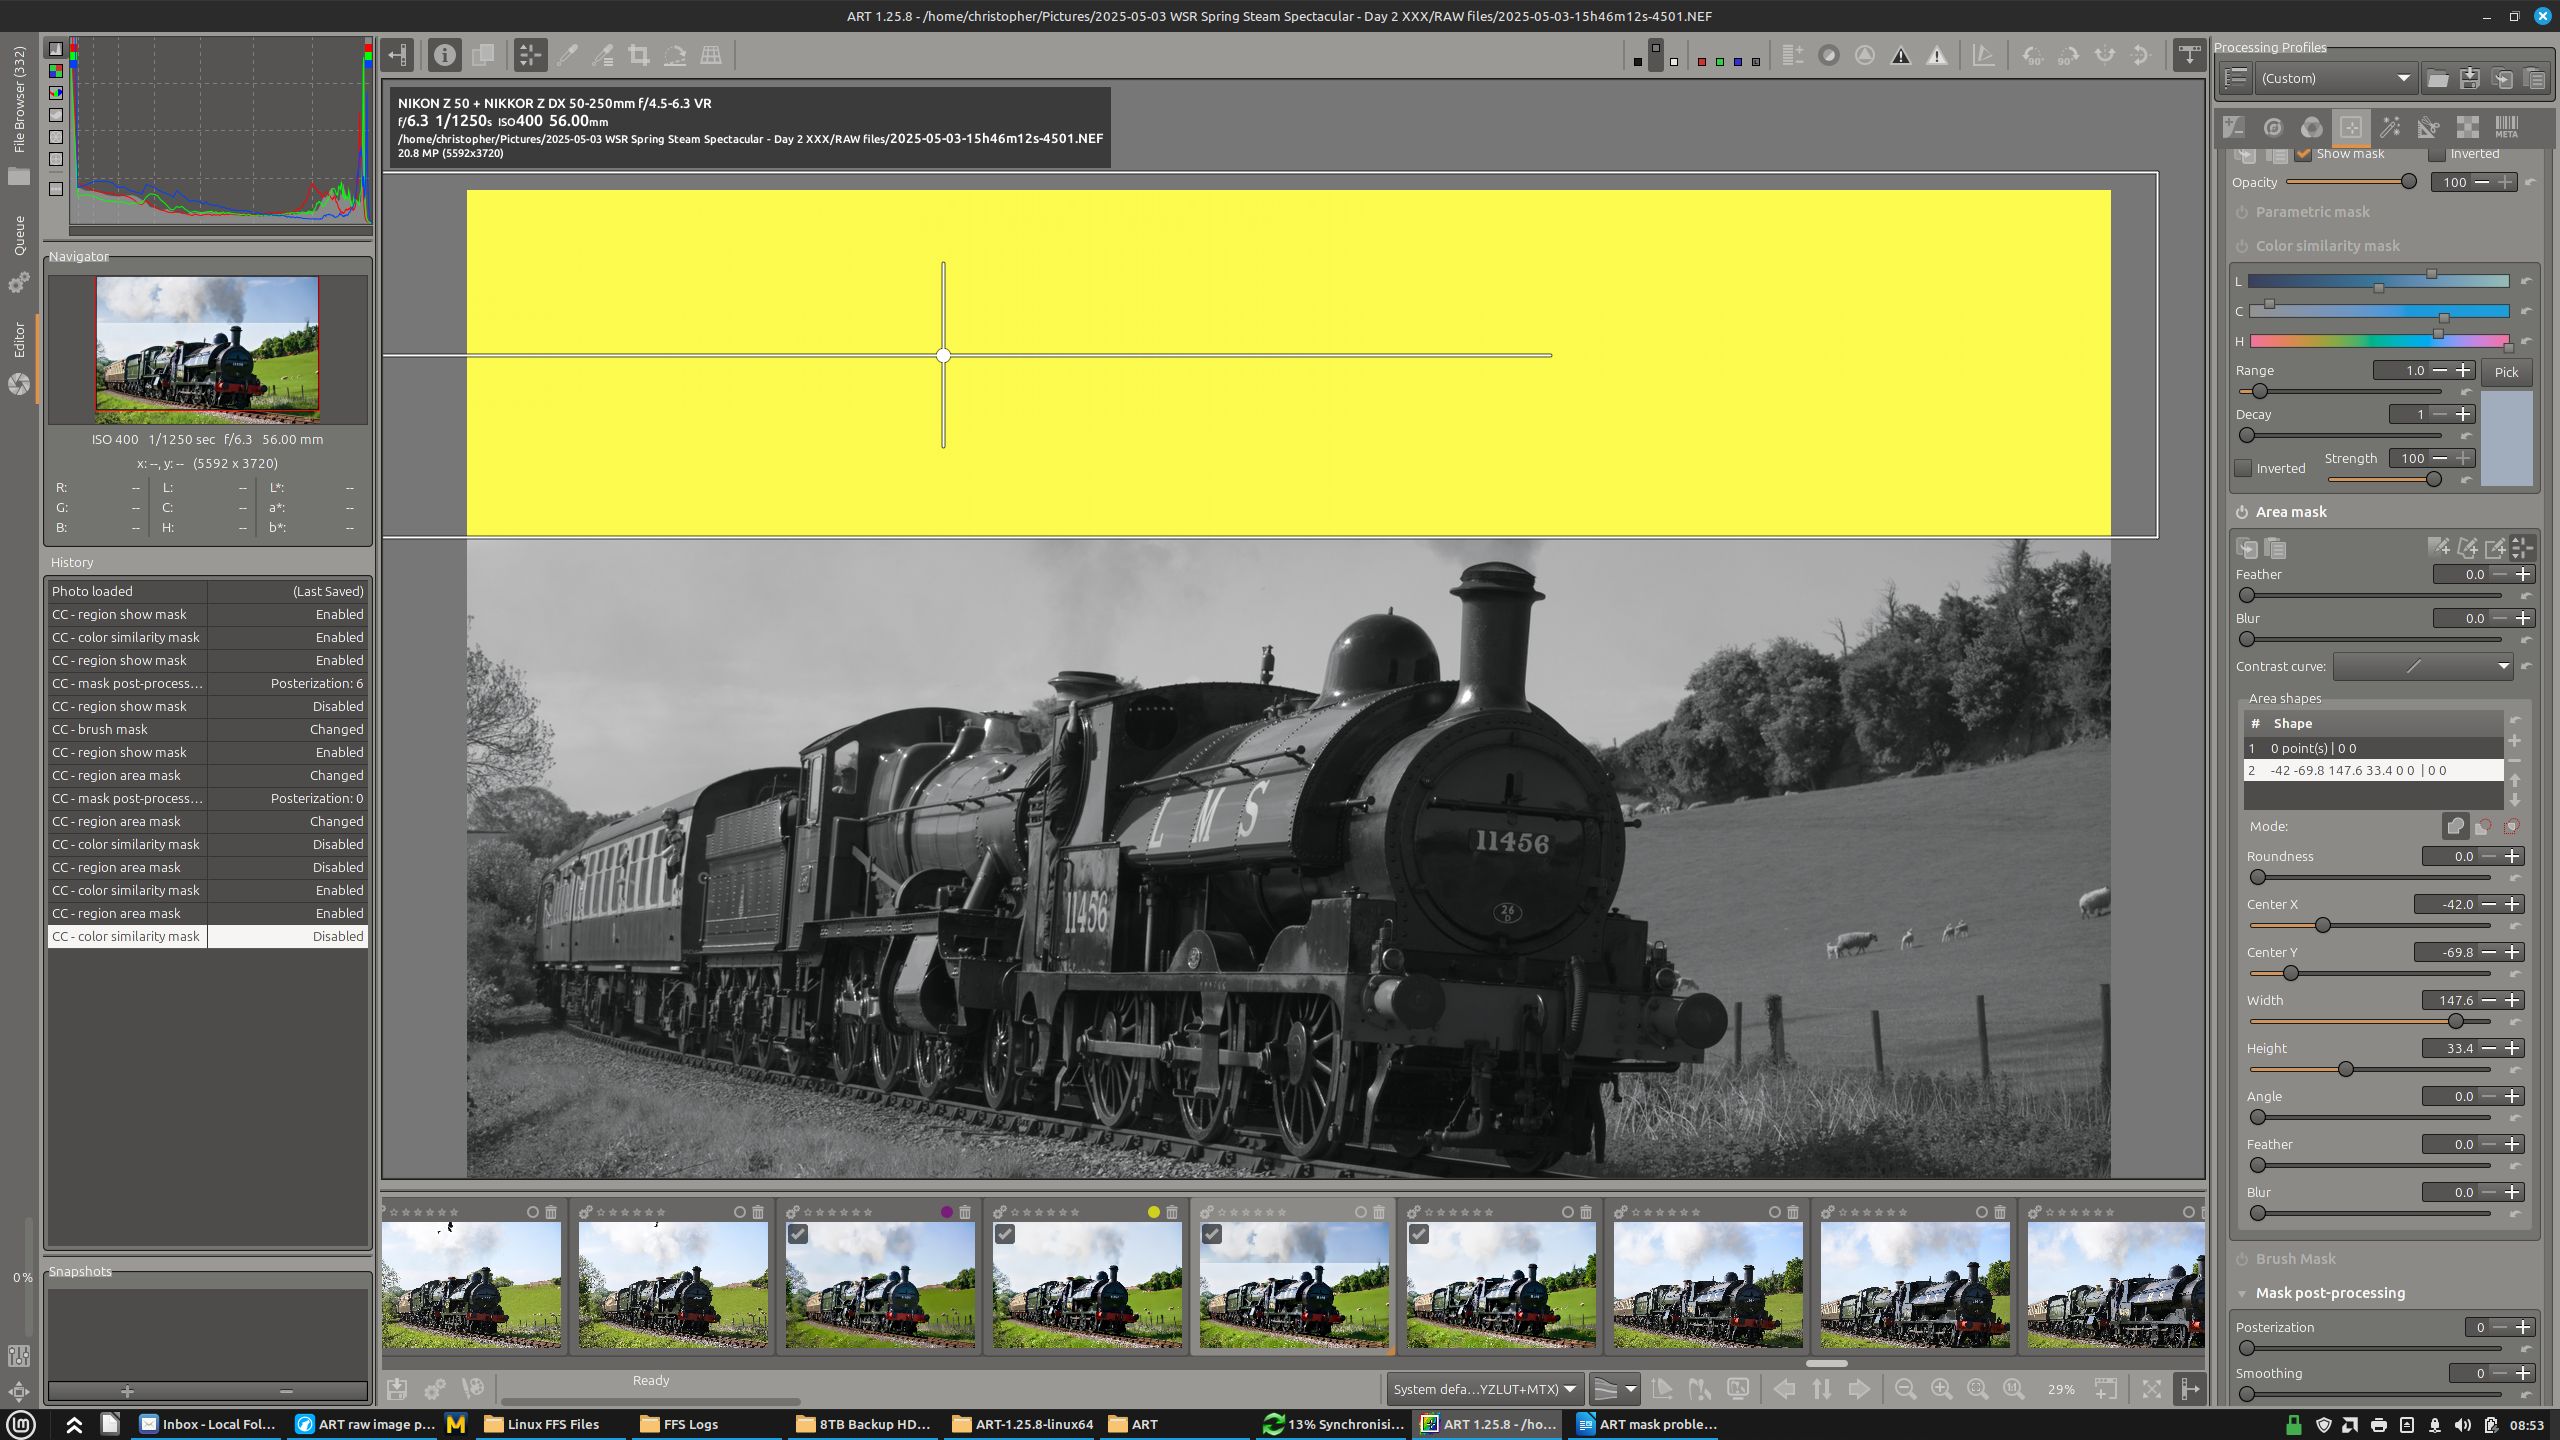Decrease Center X value with minus button
Screen dimensions: 2560x1440
(x=2489, y=904)
